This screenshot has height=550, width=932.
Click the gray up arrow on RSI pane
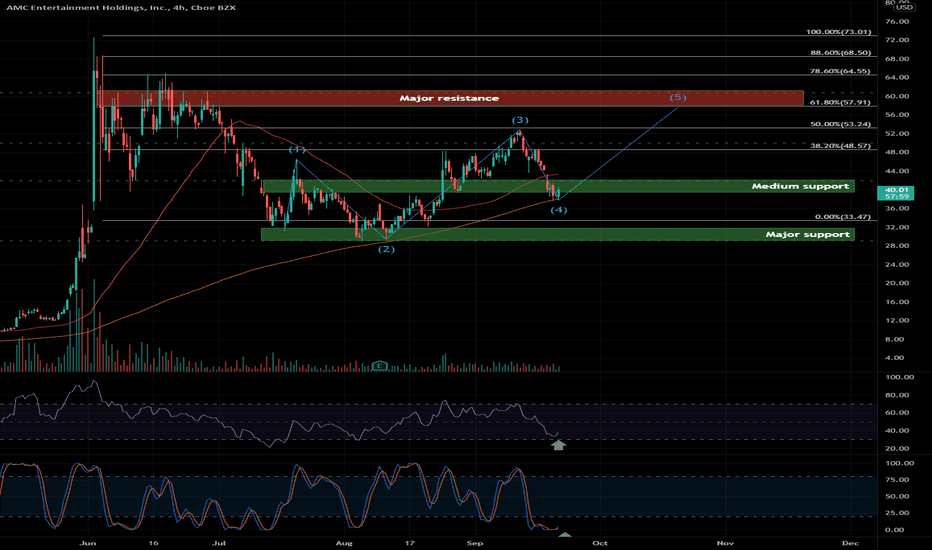coord(558,445)
